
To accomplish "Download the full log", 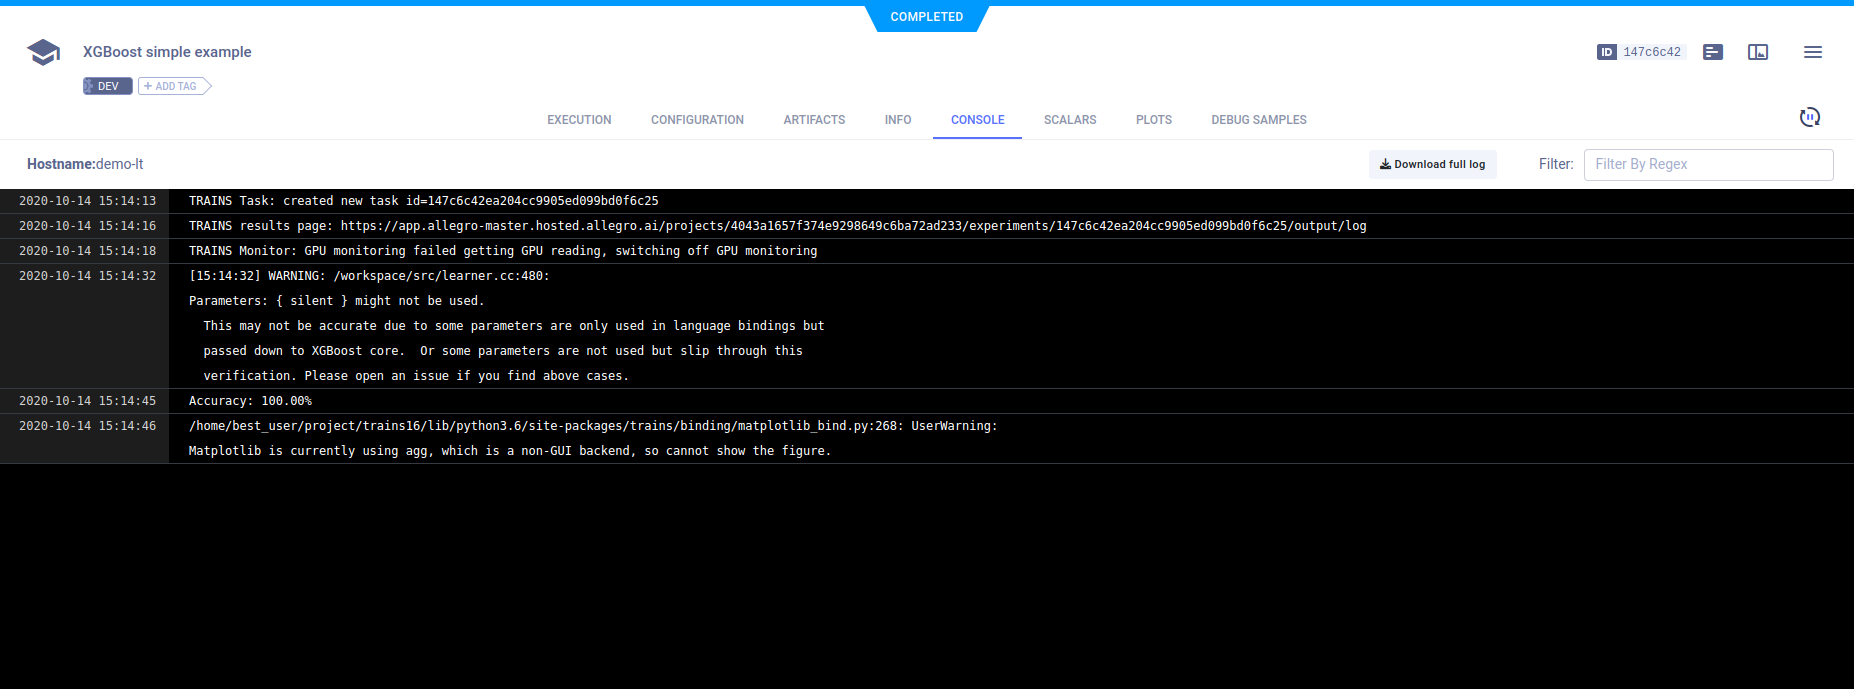I will (1432, 164).
